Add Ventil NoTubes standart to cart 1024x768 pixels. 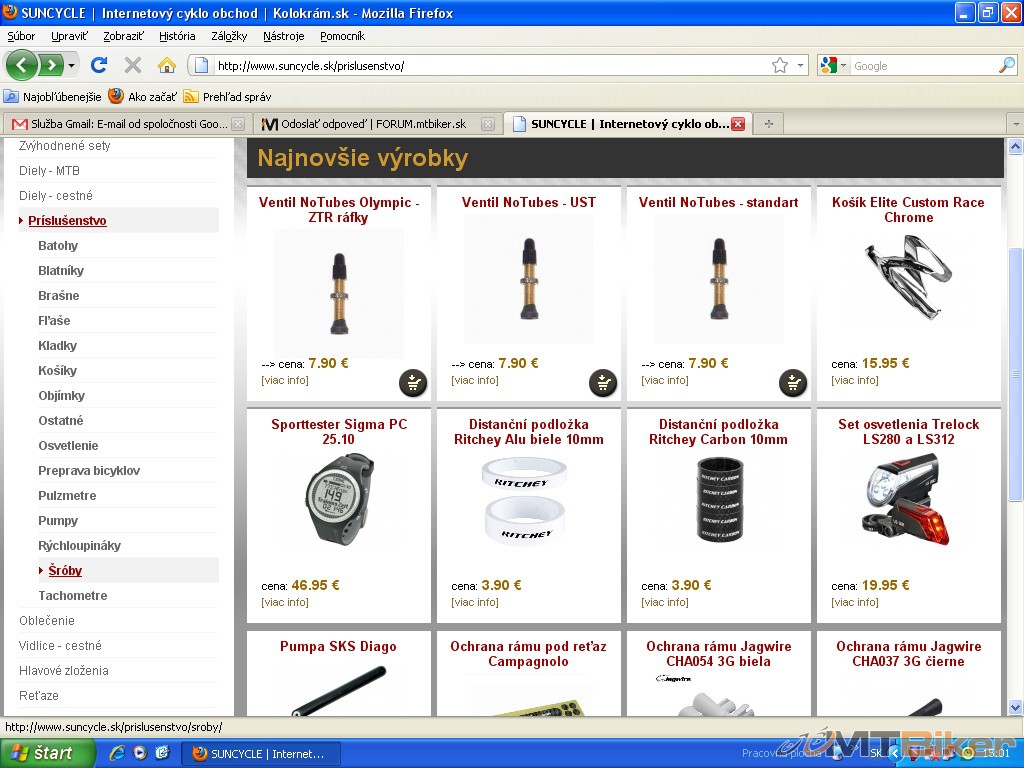pos(792,382)
